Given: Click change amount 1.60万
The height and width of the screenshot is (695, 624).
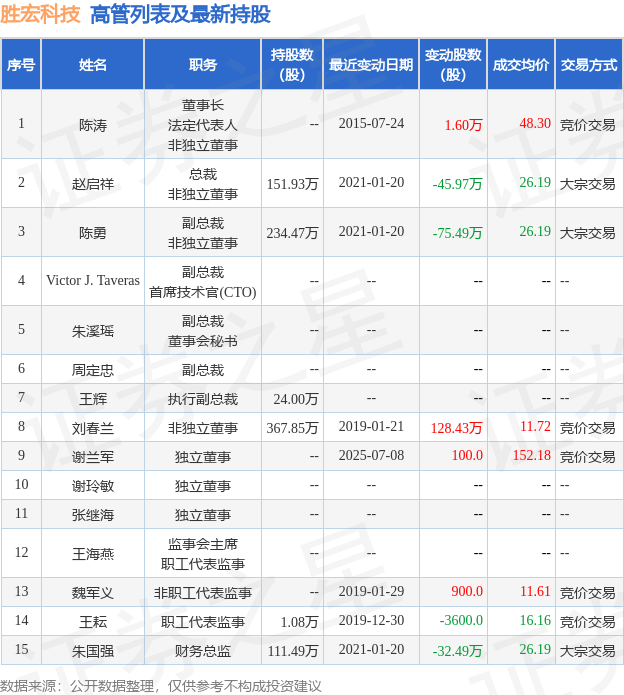Looking at the screenshot, I should 463,125.
